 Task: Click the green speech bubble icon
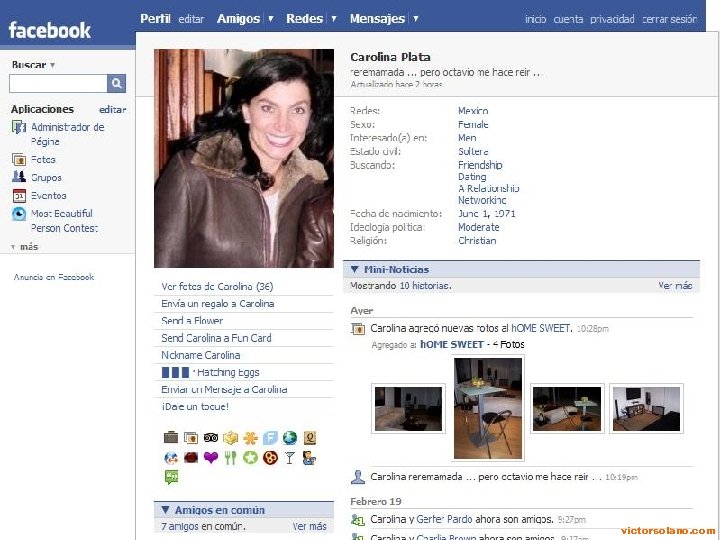point(171,477)
